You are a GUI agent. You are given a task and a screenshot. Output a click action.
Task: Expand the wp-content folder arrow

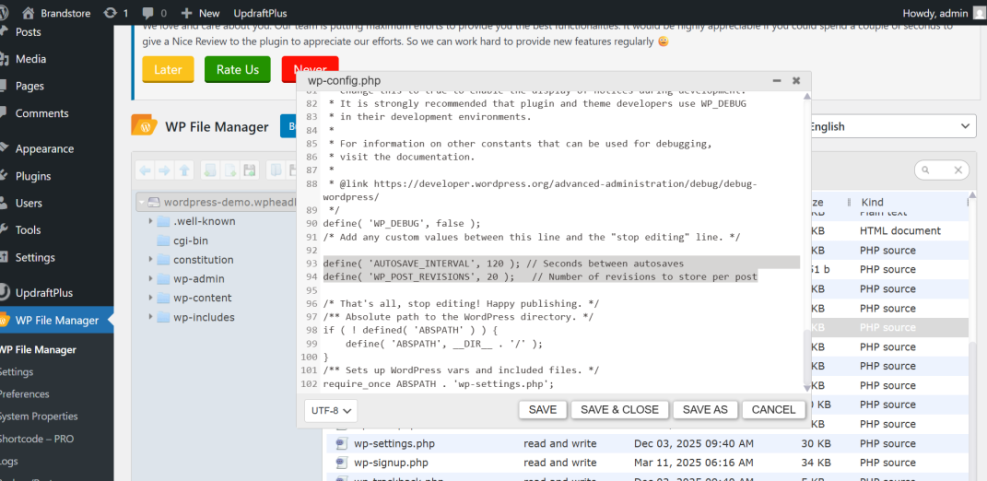(x=150, y=298)
